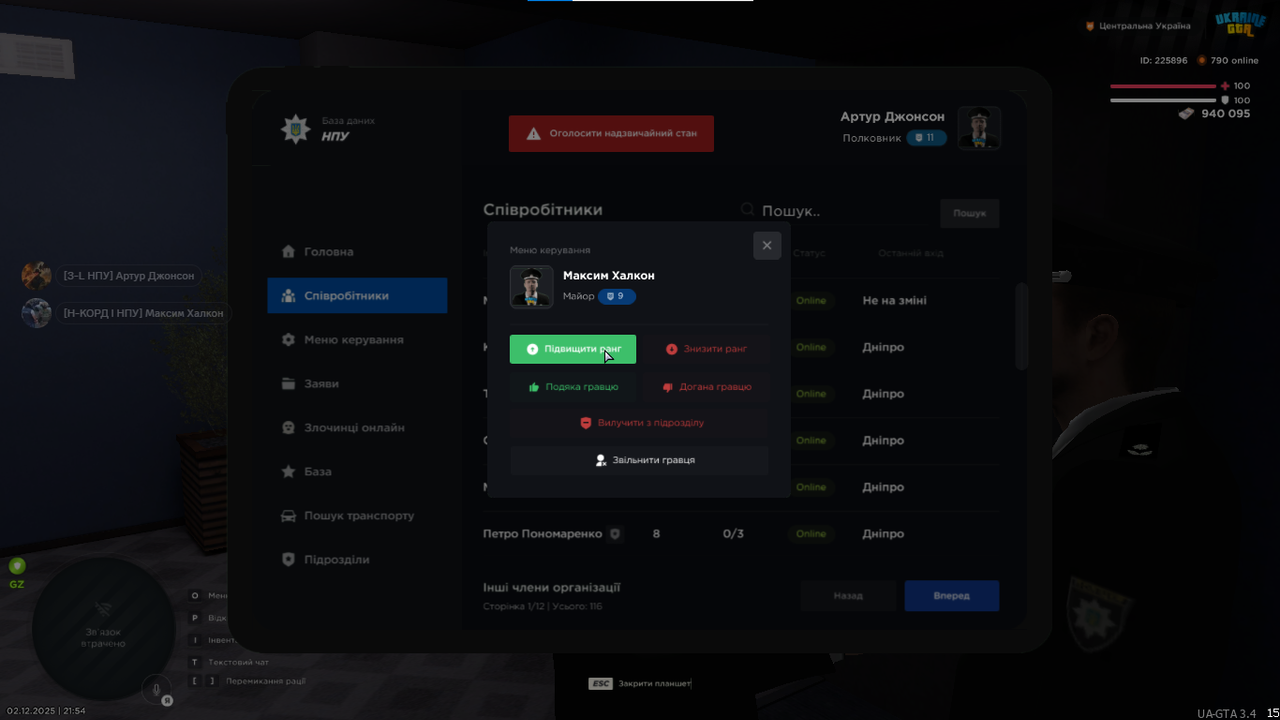Click the shield icon for Підрозділи

(289, 560)
